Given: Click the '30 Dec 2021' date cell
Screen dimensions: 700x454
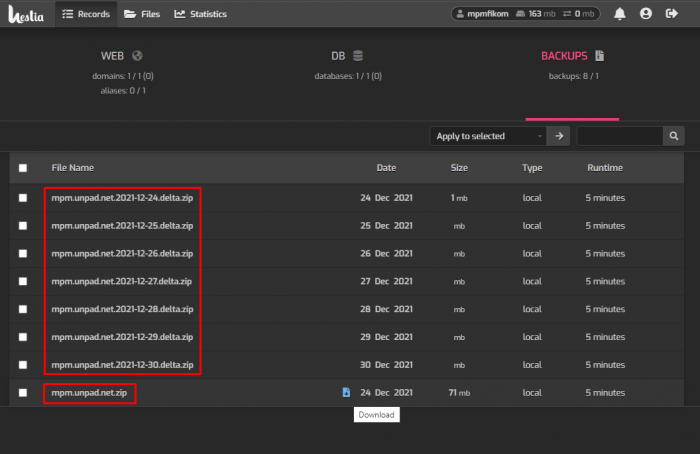Looking at the screenshot, I should (x=386, y=365).
